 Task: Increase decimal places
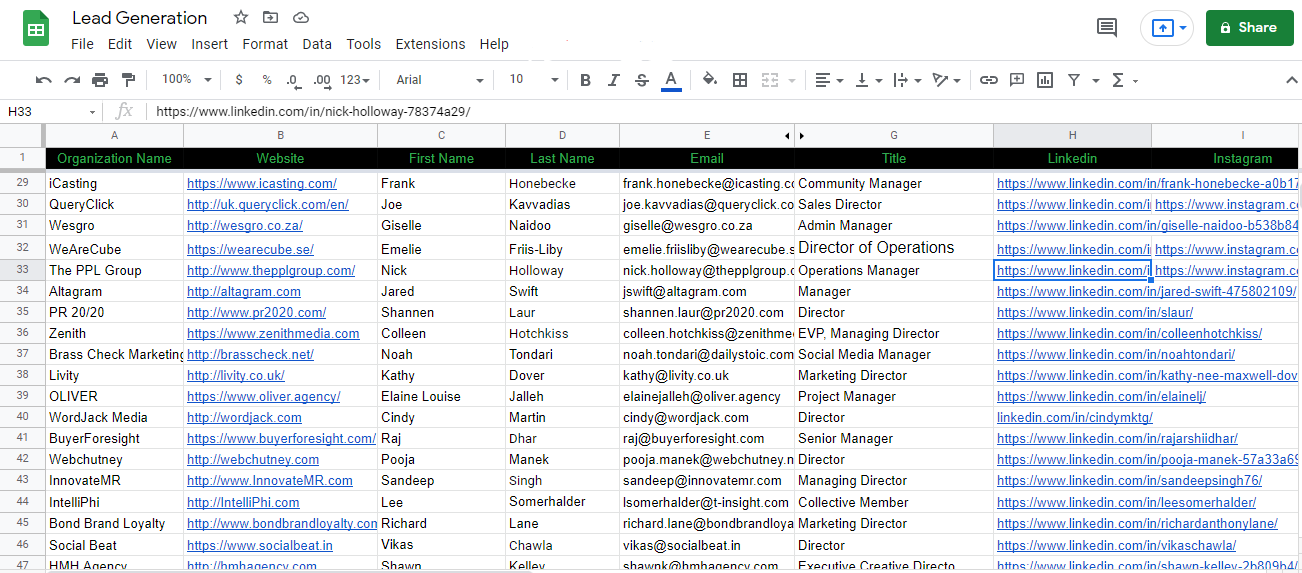click(322, 80)
